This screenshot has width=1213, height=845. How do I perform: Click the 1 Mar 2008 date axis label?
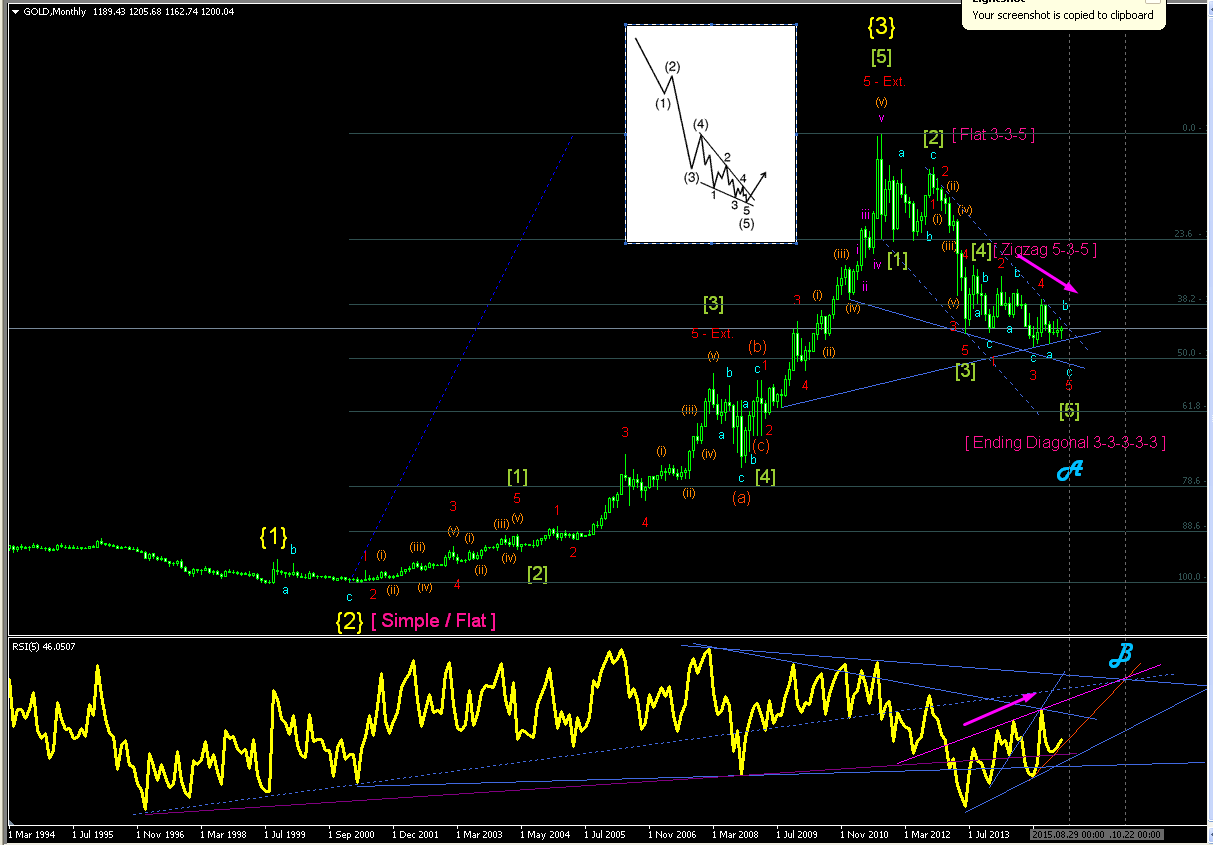coord(738,833)
